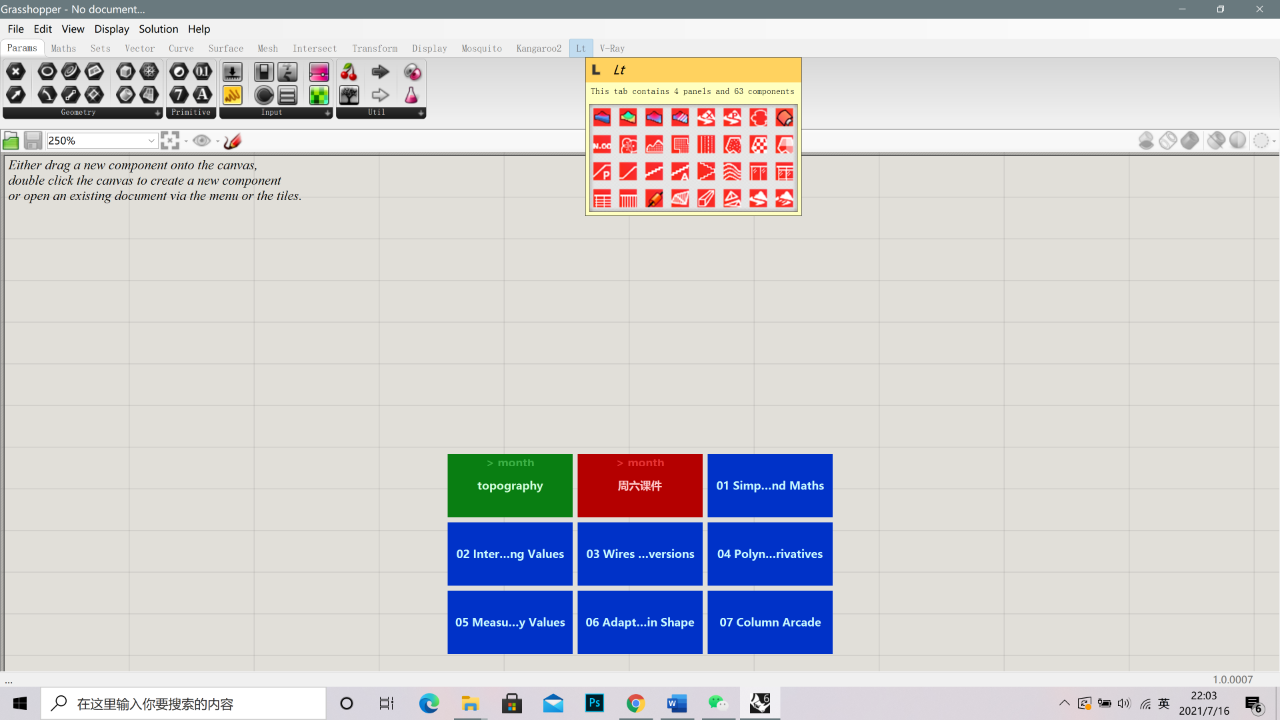Open the sketch markup pen tool
Viewport: 1280px width, 720px height.
coord(233,141)
